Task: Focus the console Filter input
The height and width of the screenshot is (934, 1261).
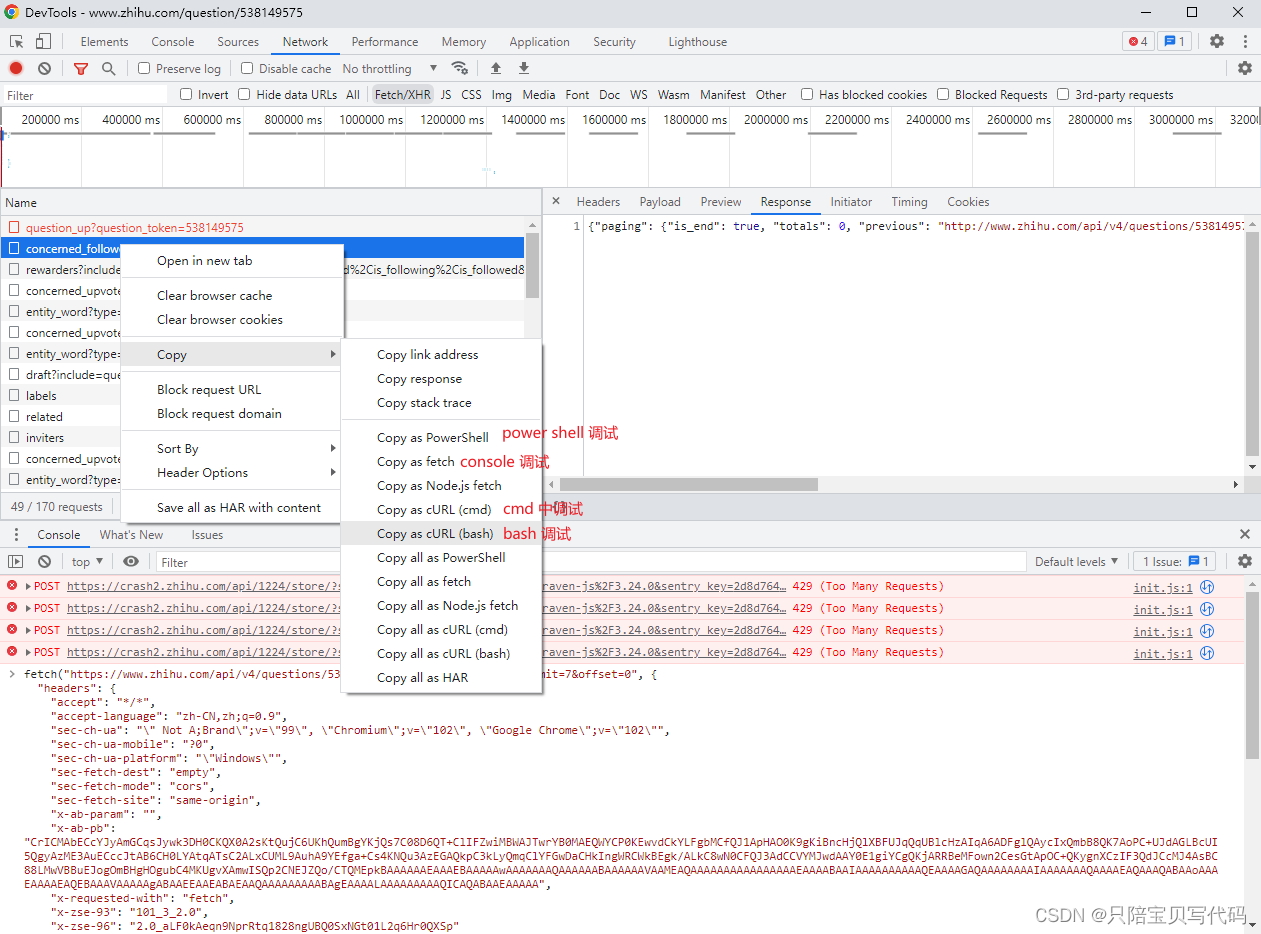Action: pos(592,562)
